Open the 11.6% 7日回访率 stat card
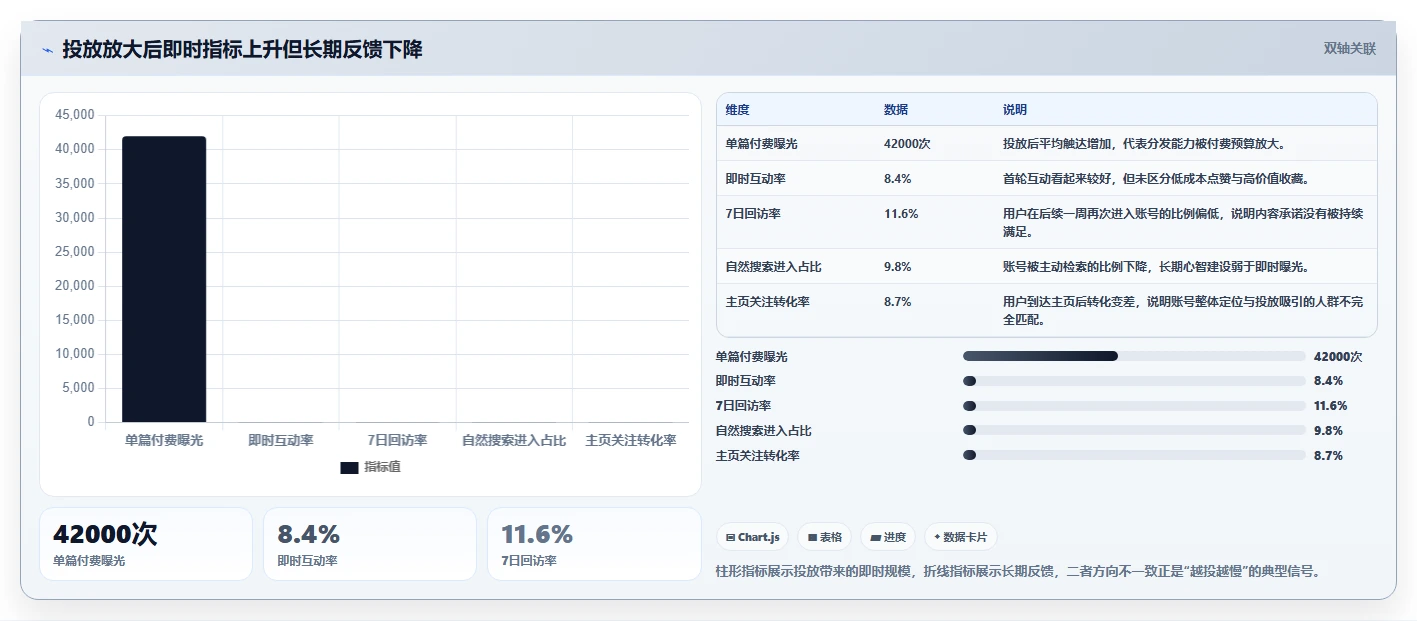 tap(594, 544)
